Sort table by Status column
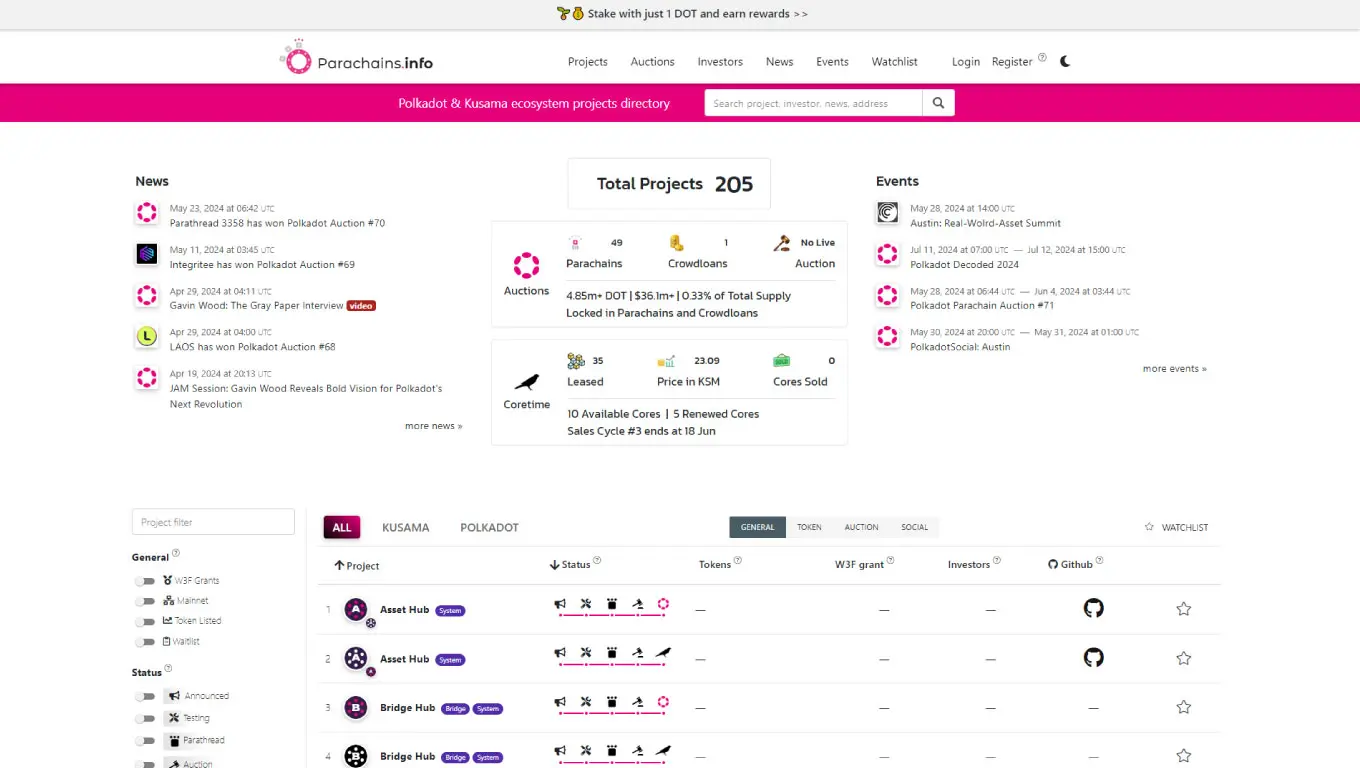The image size is (1360, 768). [x=570, y=565]
